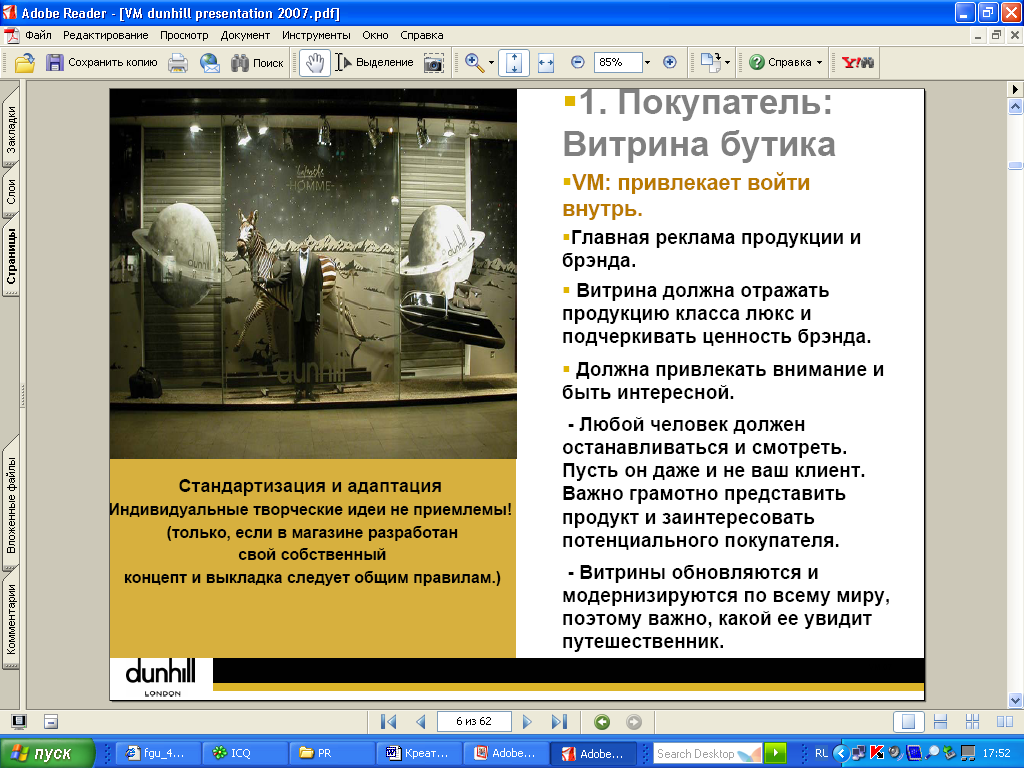Open the Редактирование menu
The image size is (1024, 768).
106,35
